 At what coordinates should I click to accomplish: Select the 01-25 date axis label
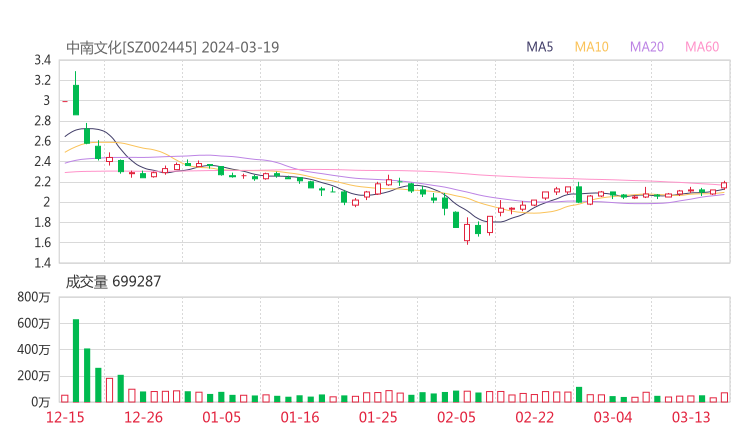[x=378, y=417]
